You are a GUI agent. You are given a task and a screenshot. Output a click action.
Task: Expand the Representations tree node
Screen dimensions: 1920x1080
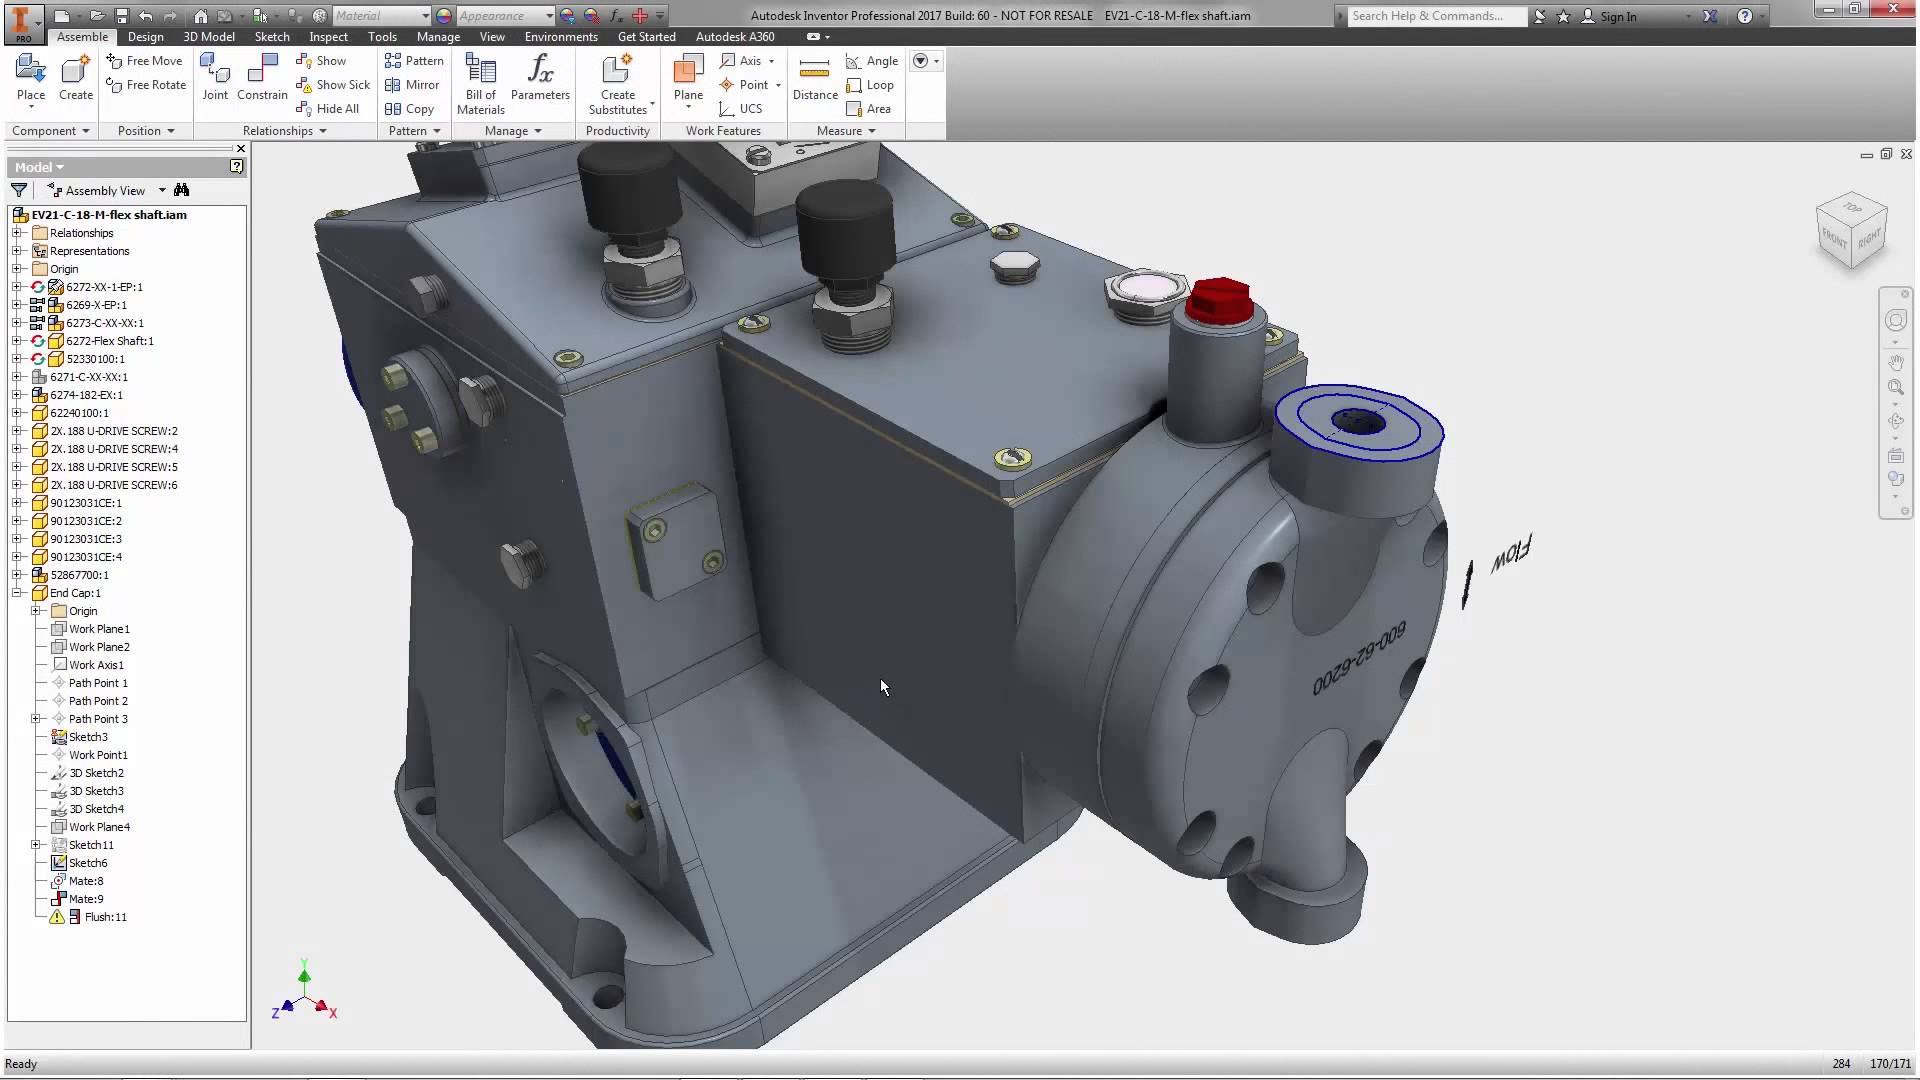(x=17, y=251)
